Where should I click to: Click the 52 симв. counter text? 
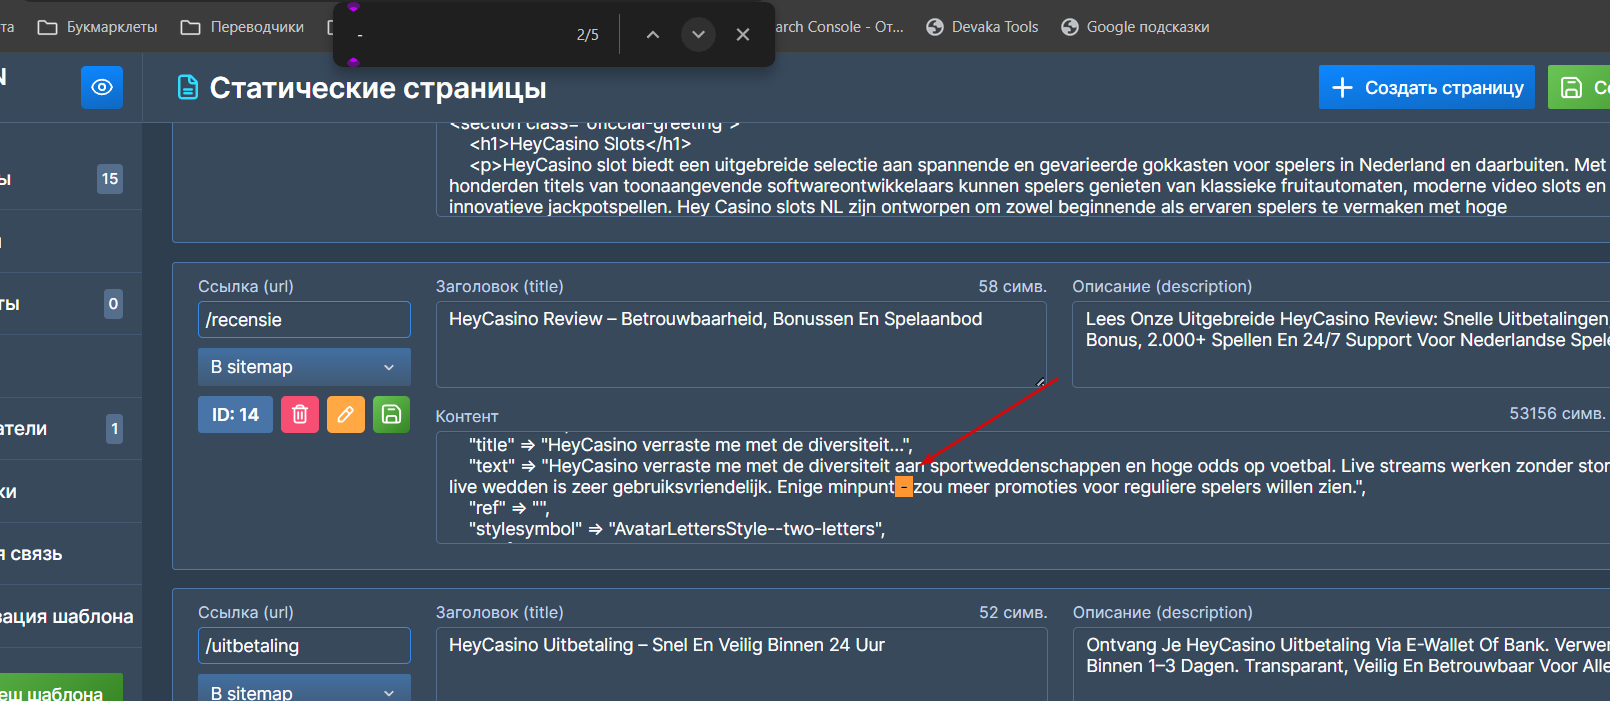tap(1012, 612)
